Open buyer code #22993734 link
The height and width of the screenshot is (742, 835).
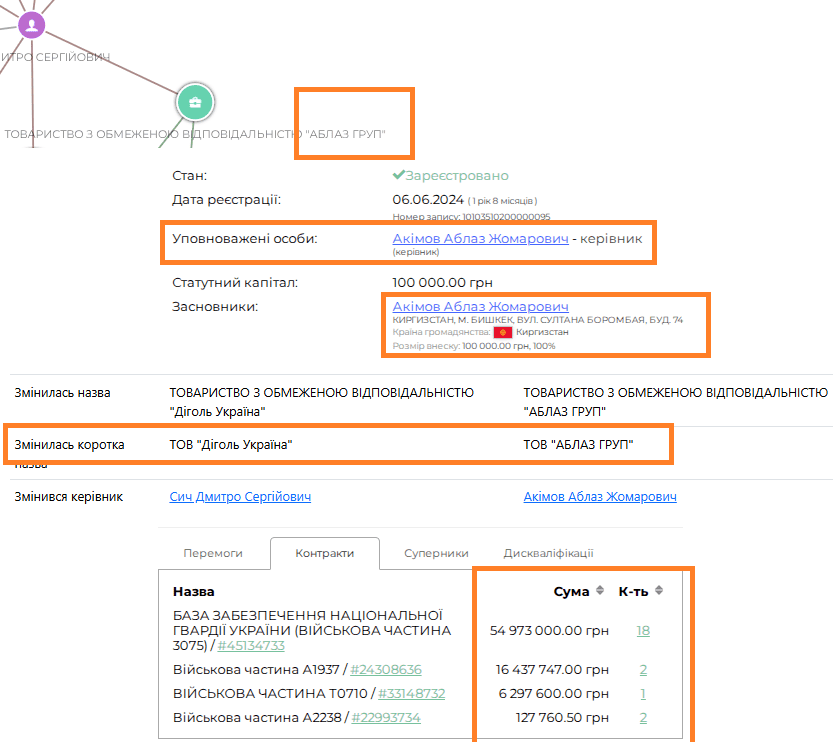pyautogui.click(x=385, y=718)
